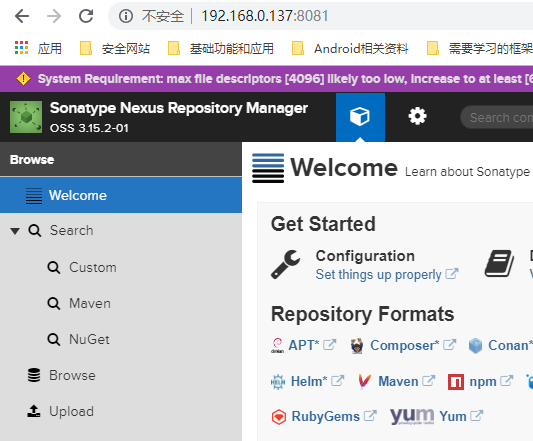
Task: Open the Browse cube icon in header
Action: point(360,117)
